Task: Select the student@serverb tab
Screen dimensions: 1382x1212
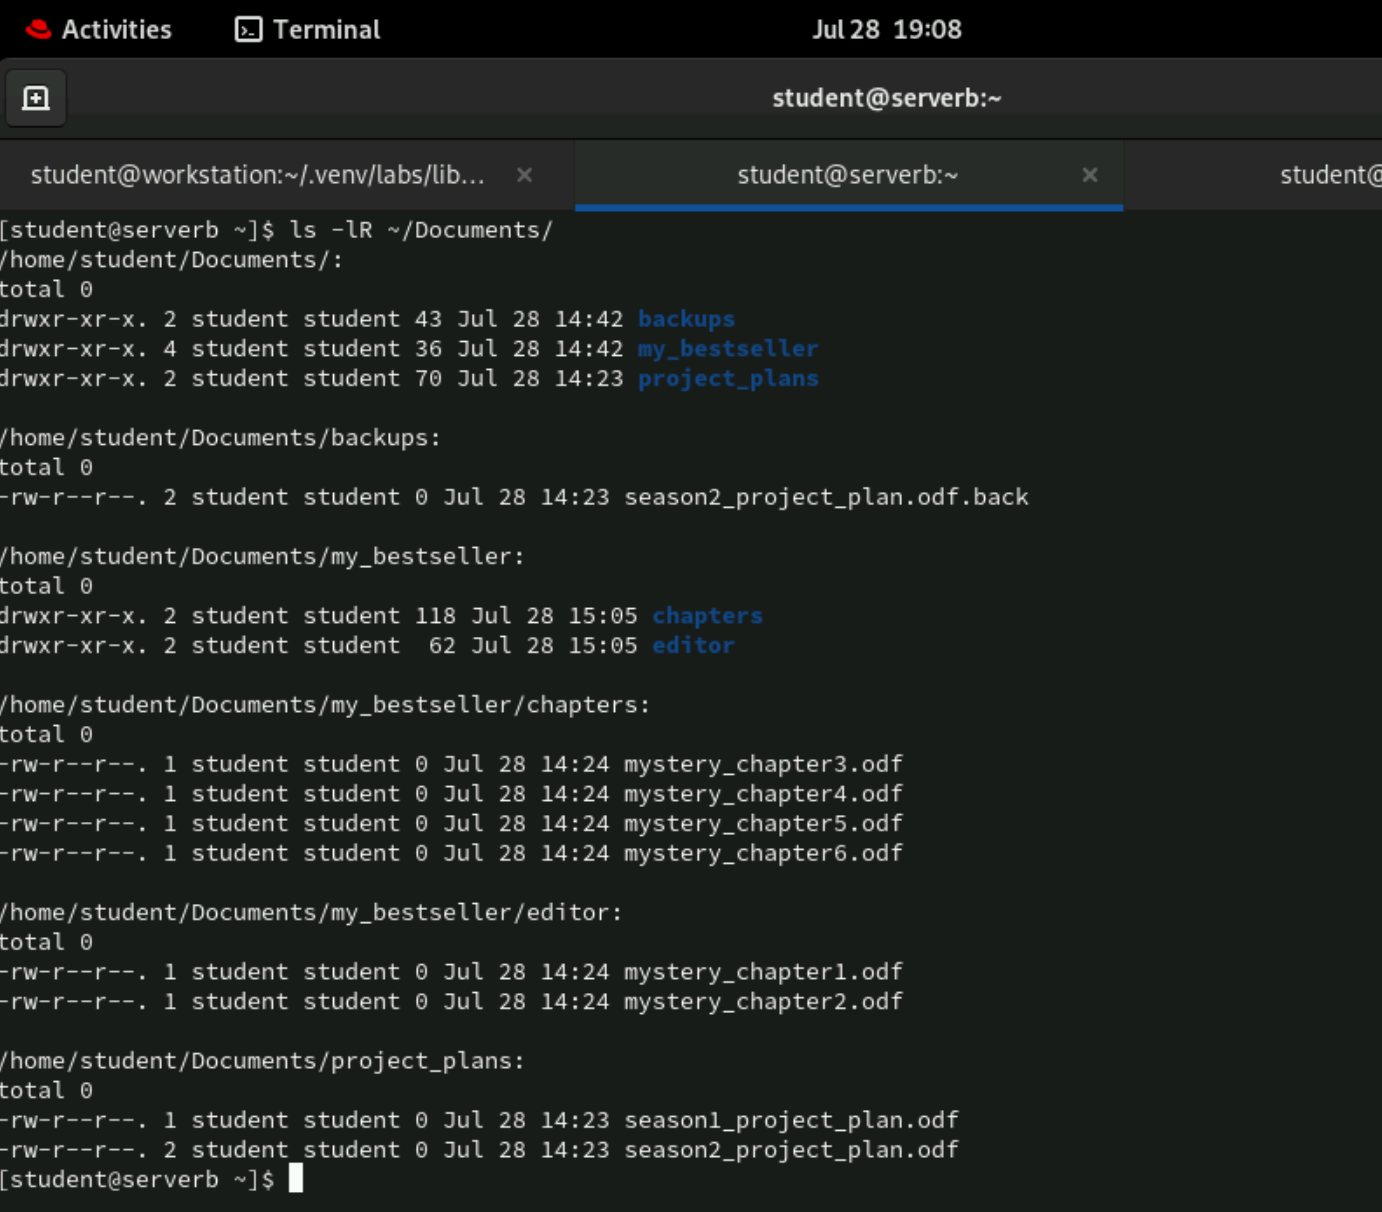Action: pos(847,175)
